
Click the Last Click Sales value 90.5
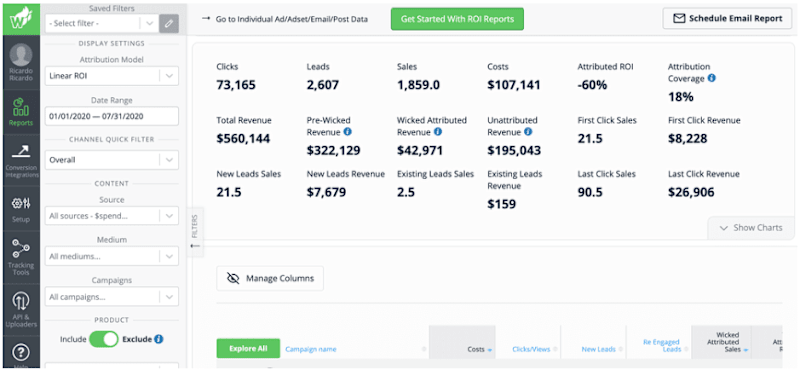pos(590,192)
